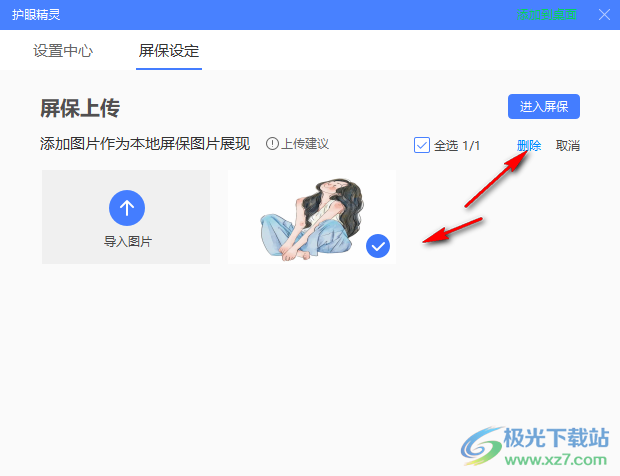This screenshot has height=476, width=620.
Task: Switch to the 设置中心 tab
Action: pos(63,51)
